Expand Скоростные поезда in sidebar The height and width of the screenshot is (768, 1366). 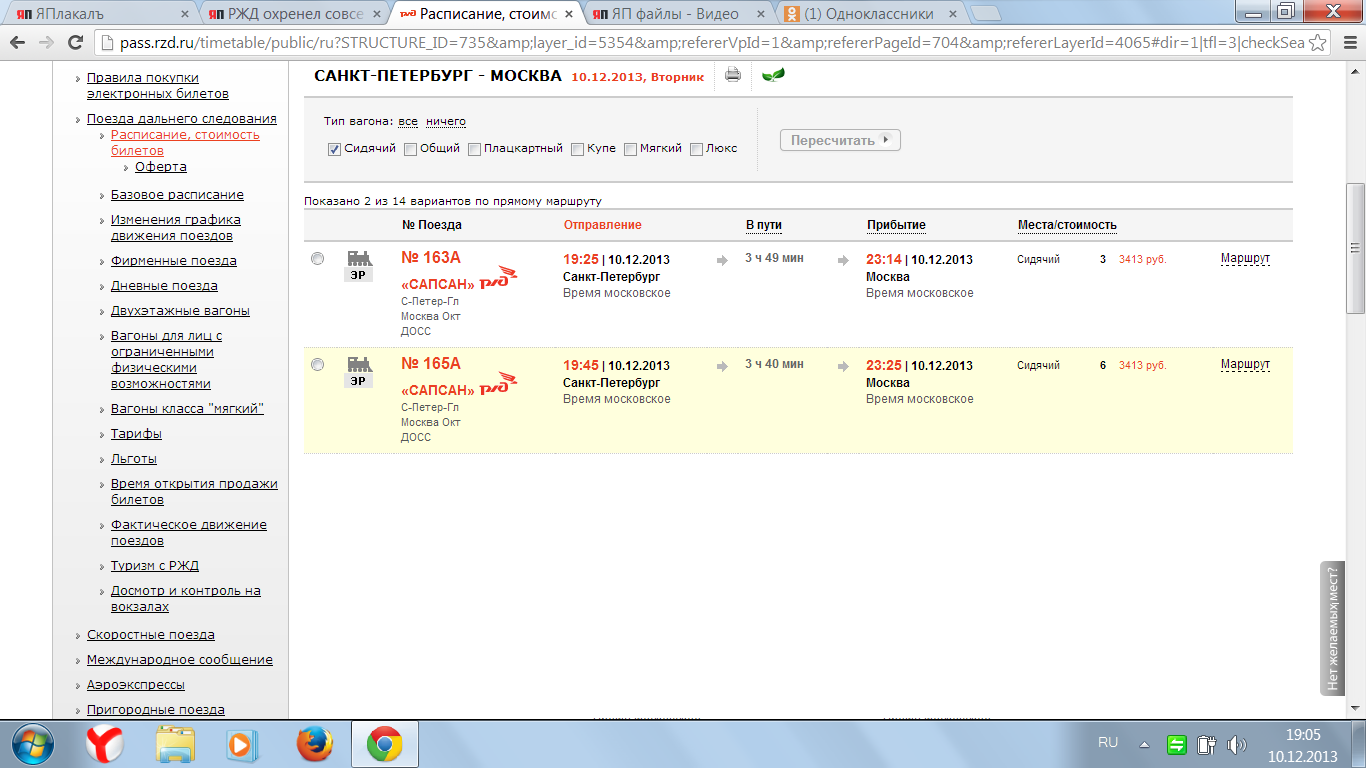(151, 634)
